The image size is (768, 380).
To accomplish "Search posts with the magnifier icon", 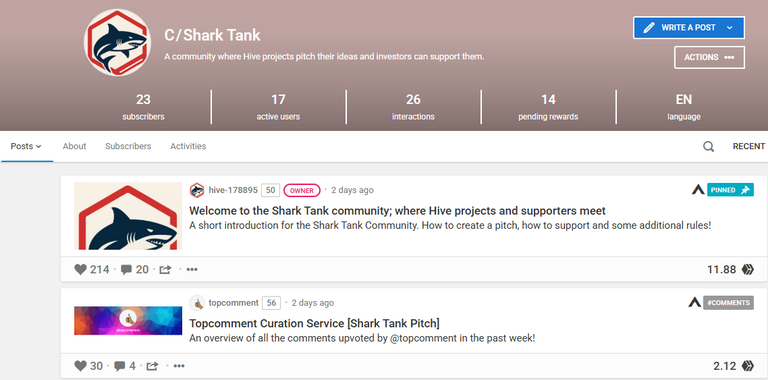I will tap(708, 146).
